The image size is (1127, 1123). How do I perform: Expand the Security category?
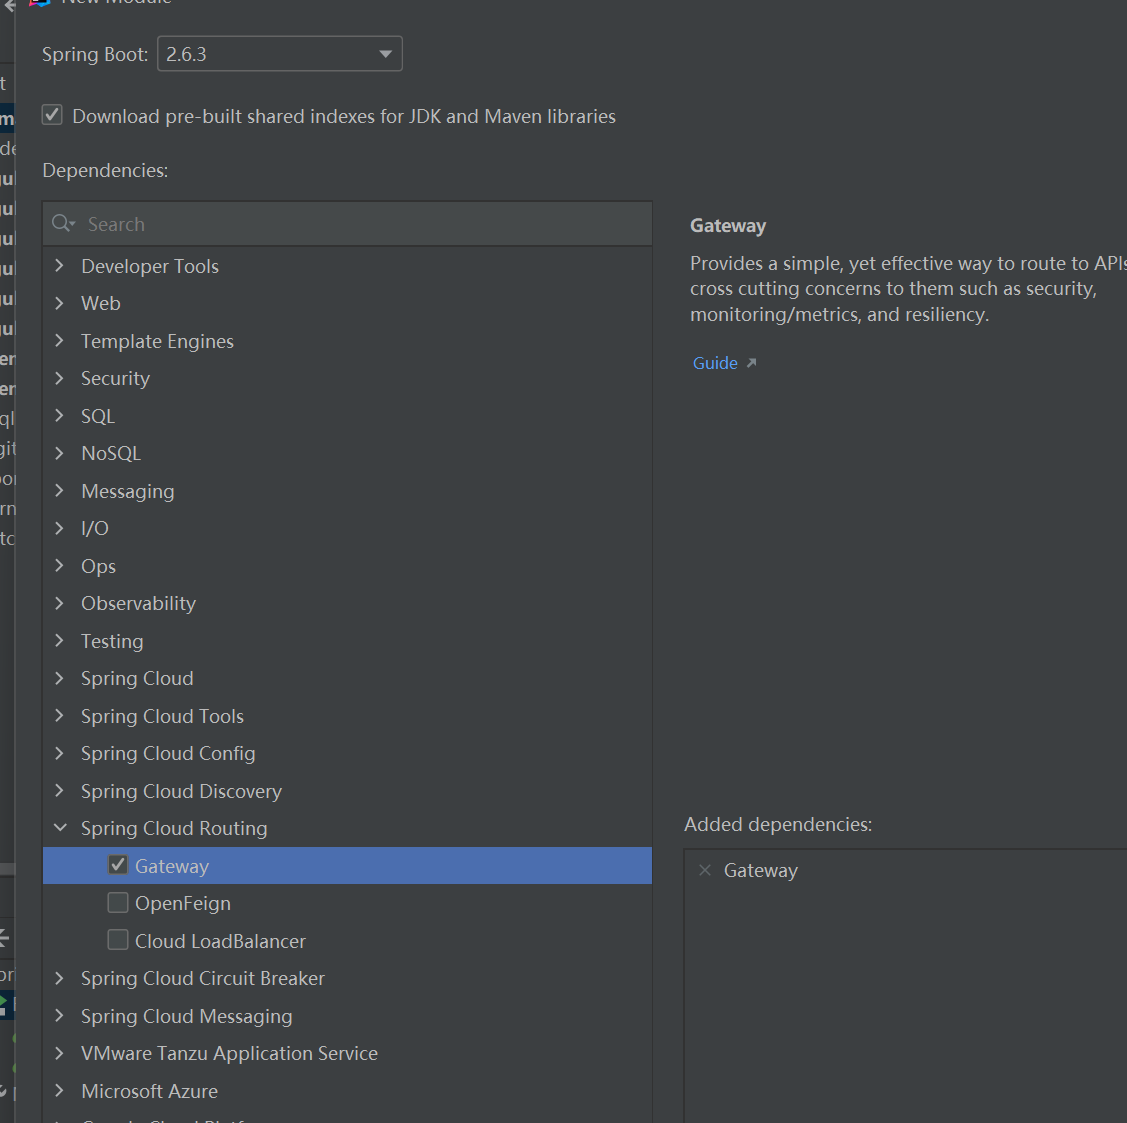60,378
